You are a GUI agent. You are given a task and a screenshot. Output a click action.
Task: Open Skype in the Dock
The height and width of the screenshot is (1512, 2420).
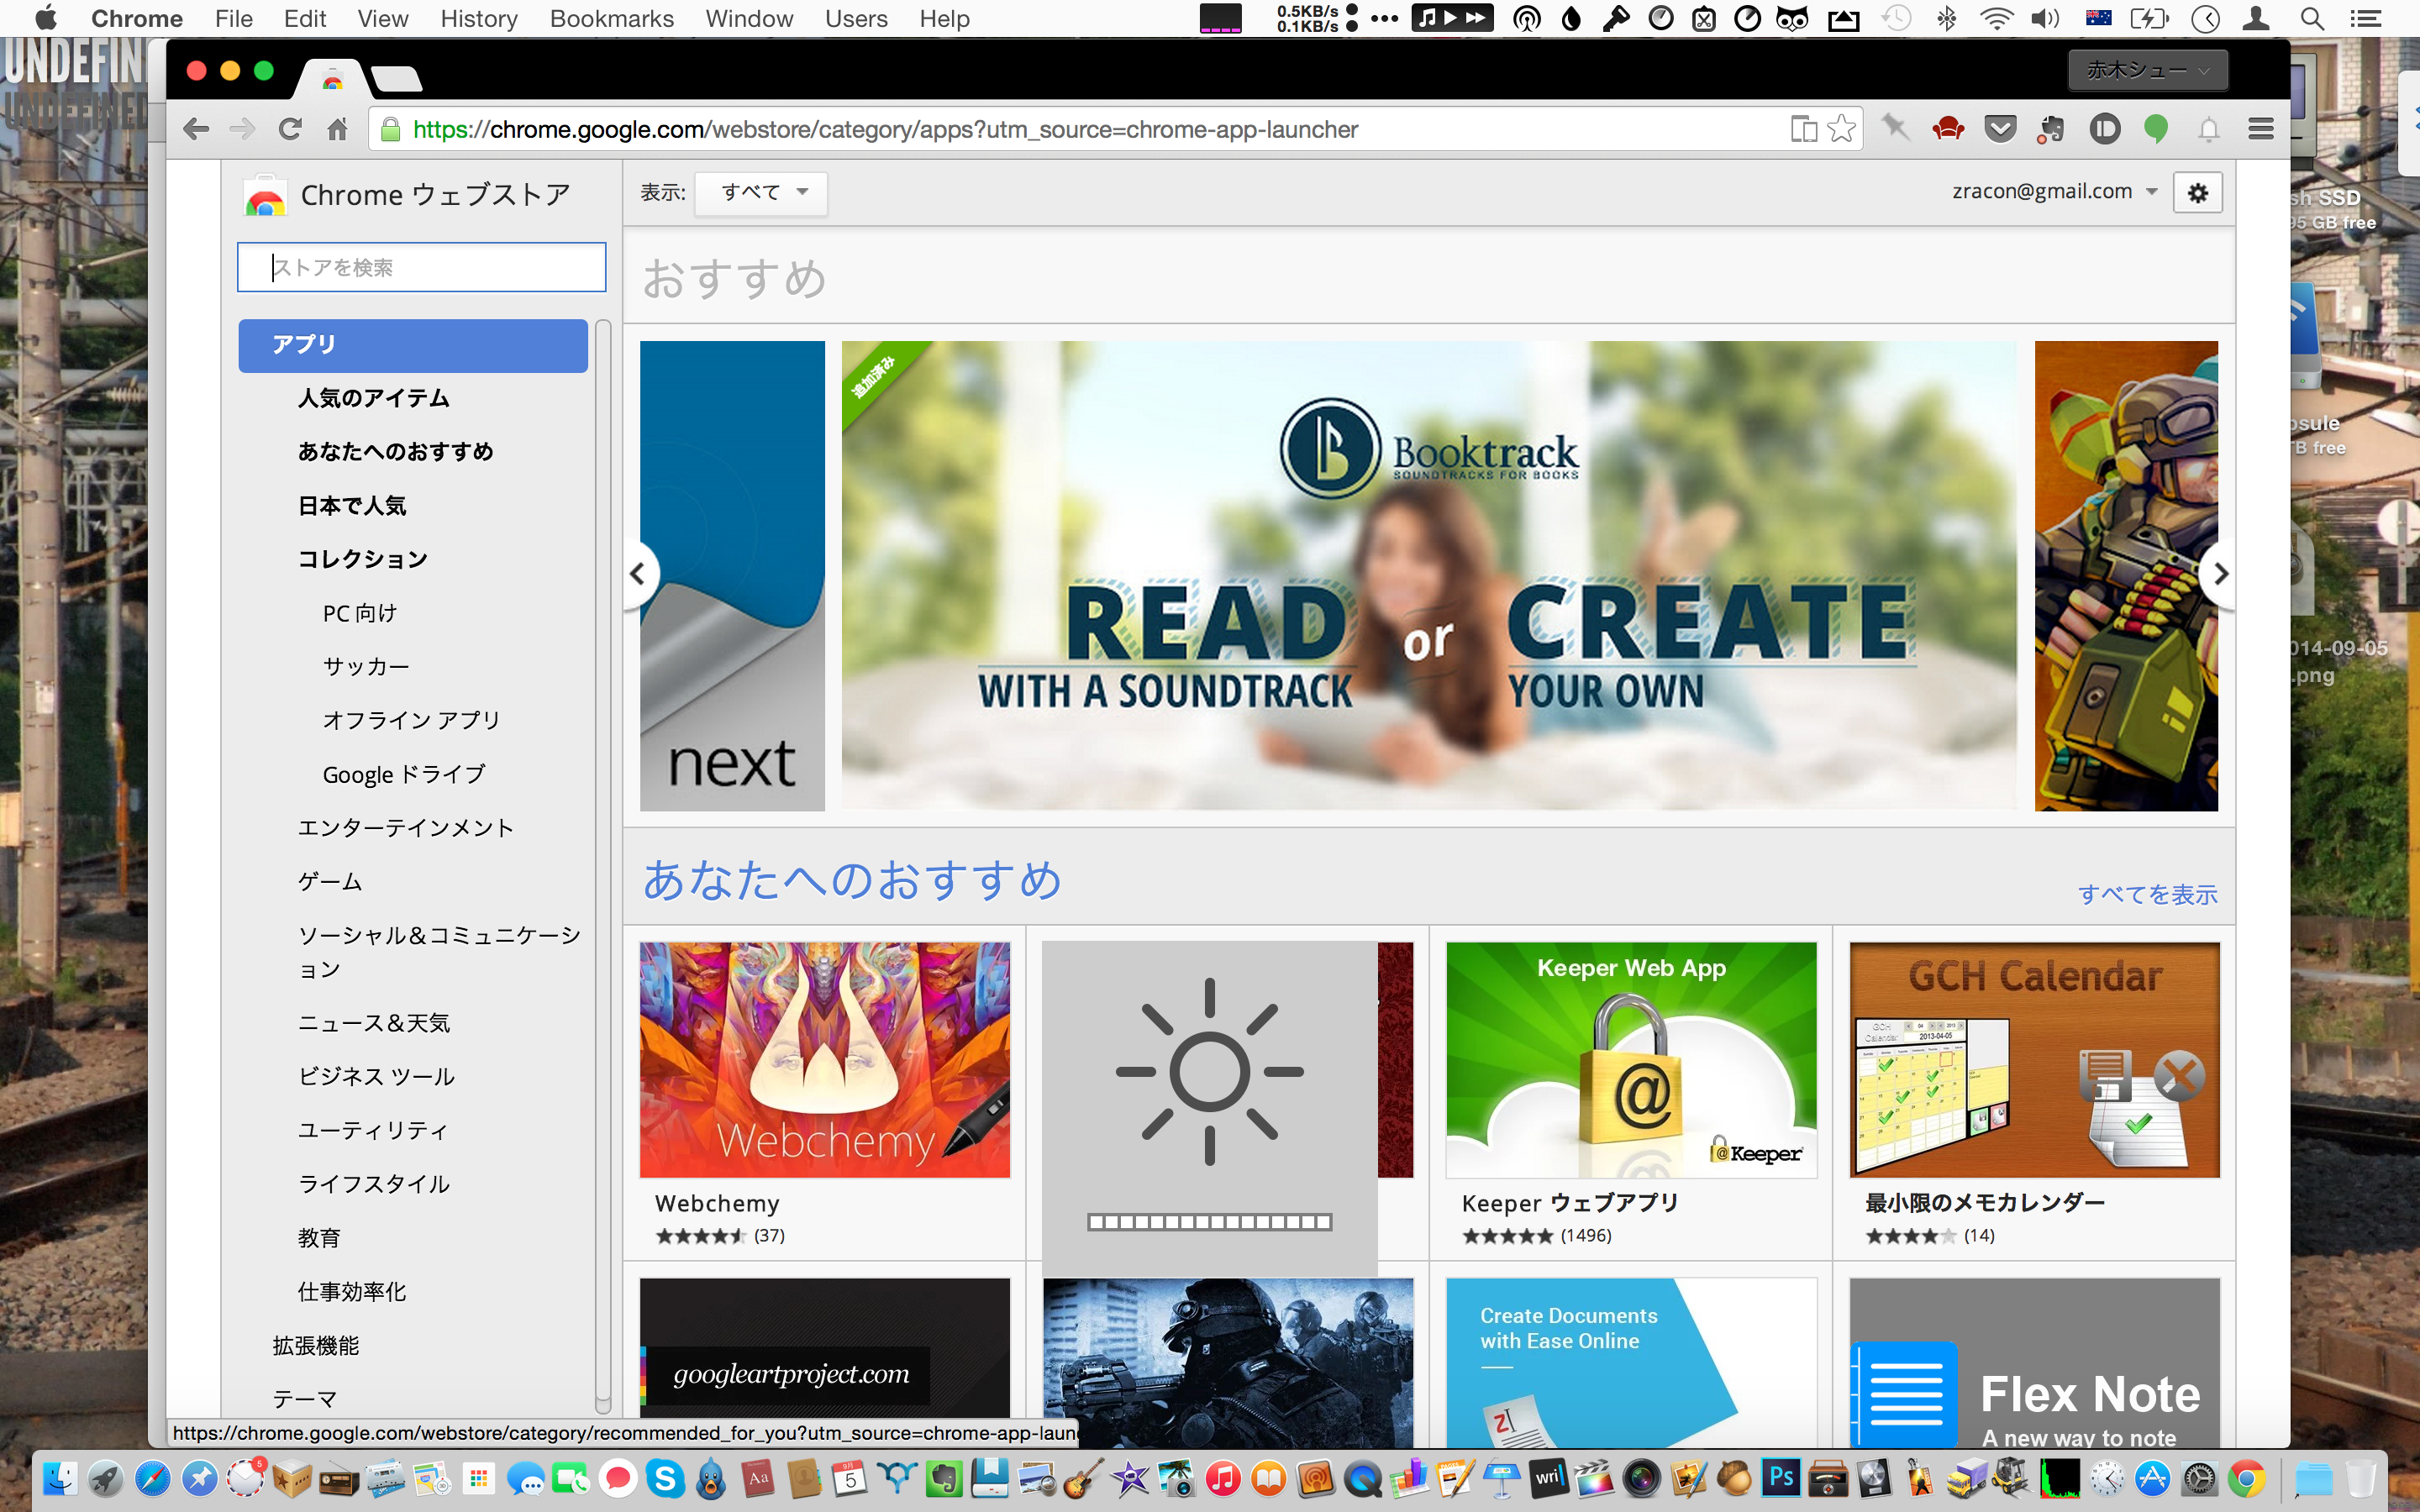tap(665, 1478)
